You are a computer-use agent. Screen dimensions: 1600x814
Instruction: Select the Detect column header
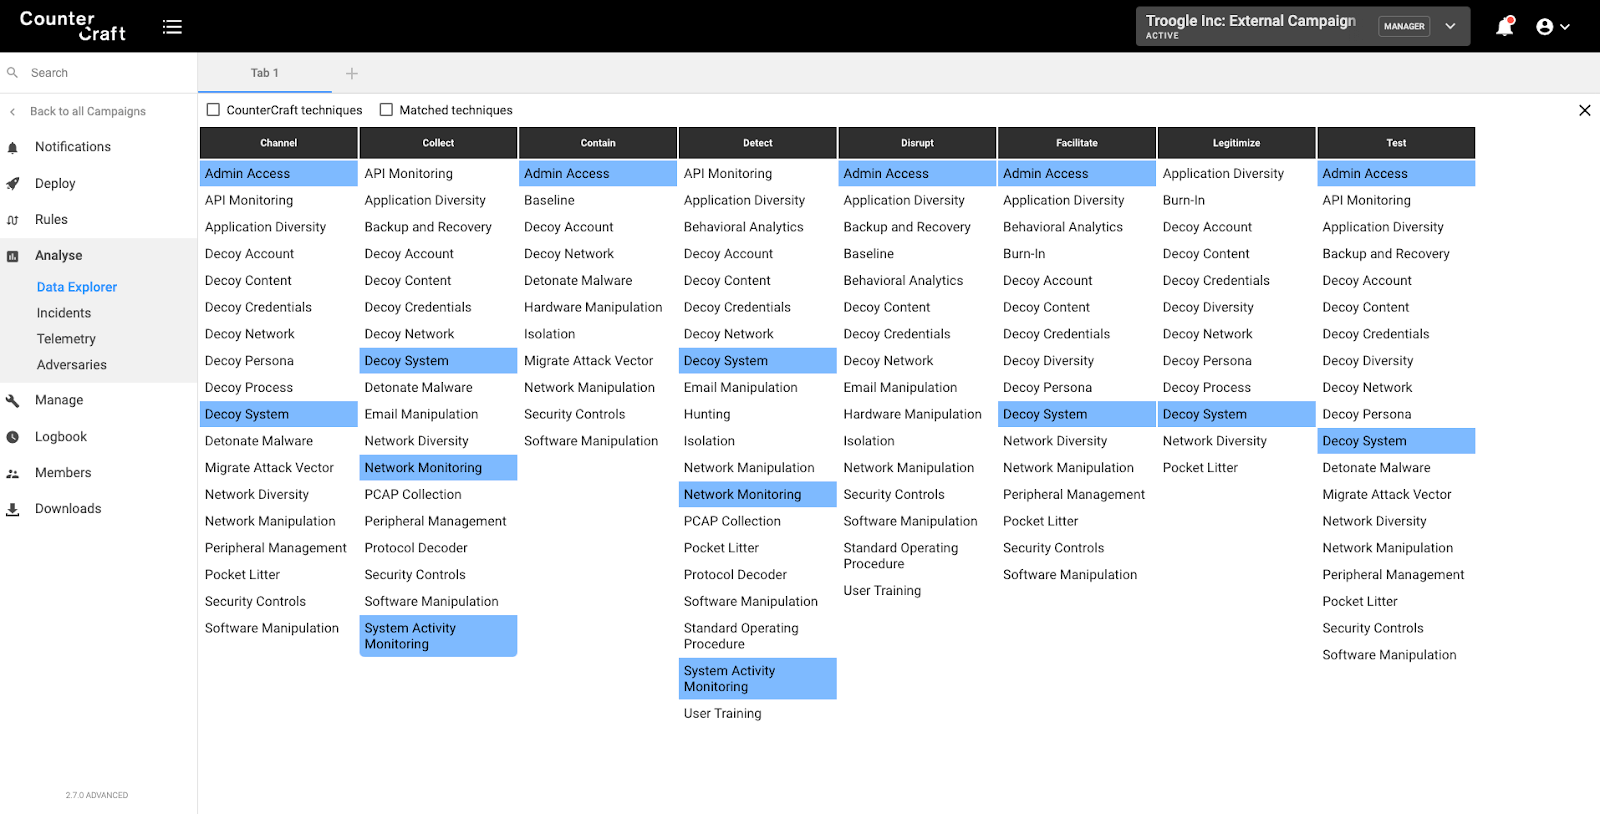758,143
